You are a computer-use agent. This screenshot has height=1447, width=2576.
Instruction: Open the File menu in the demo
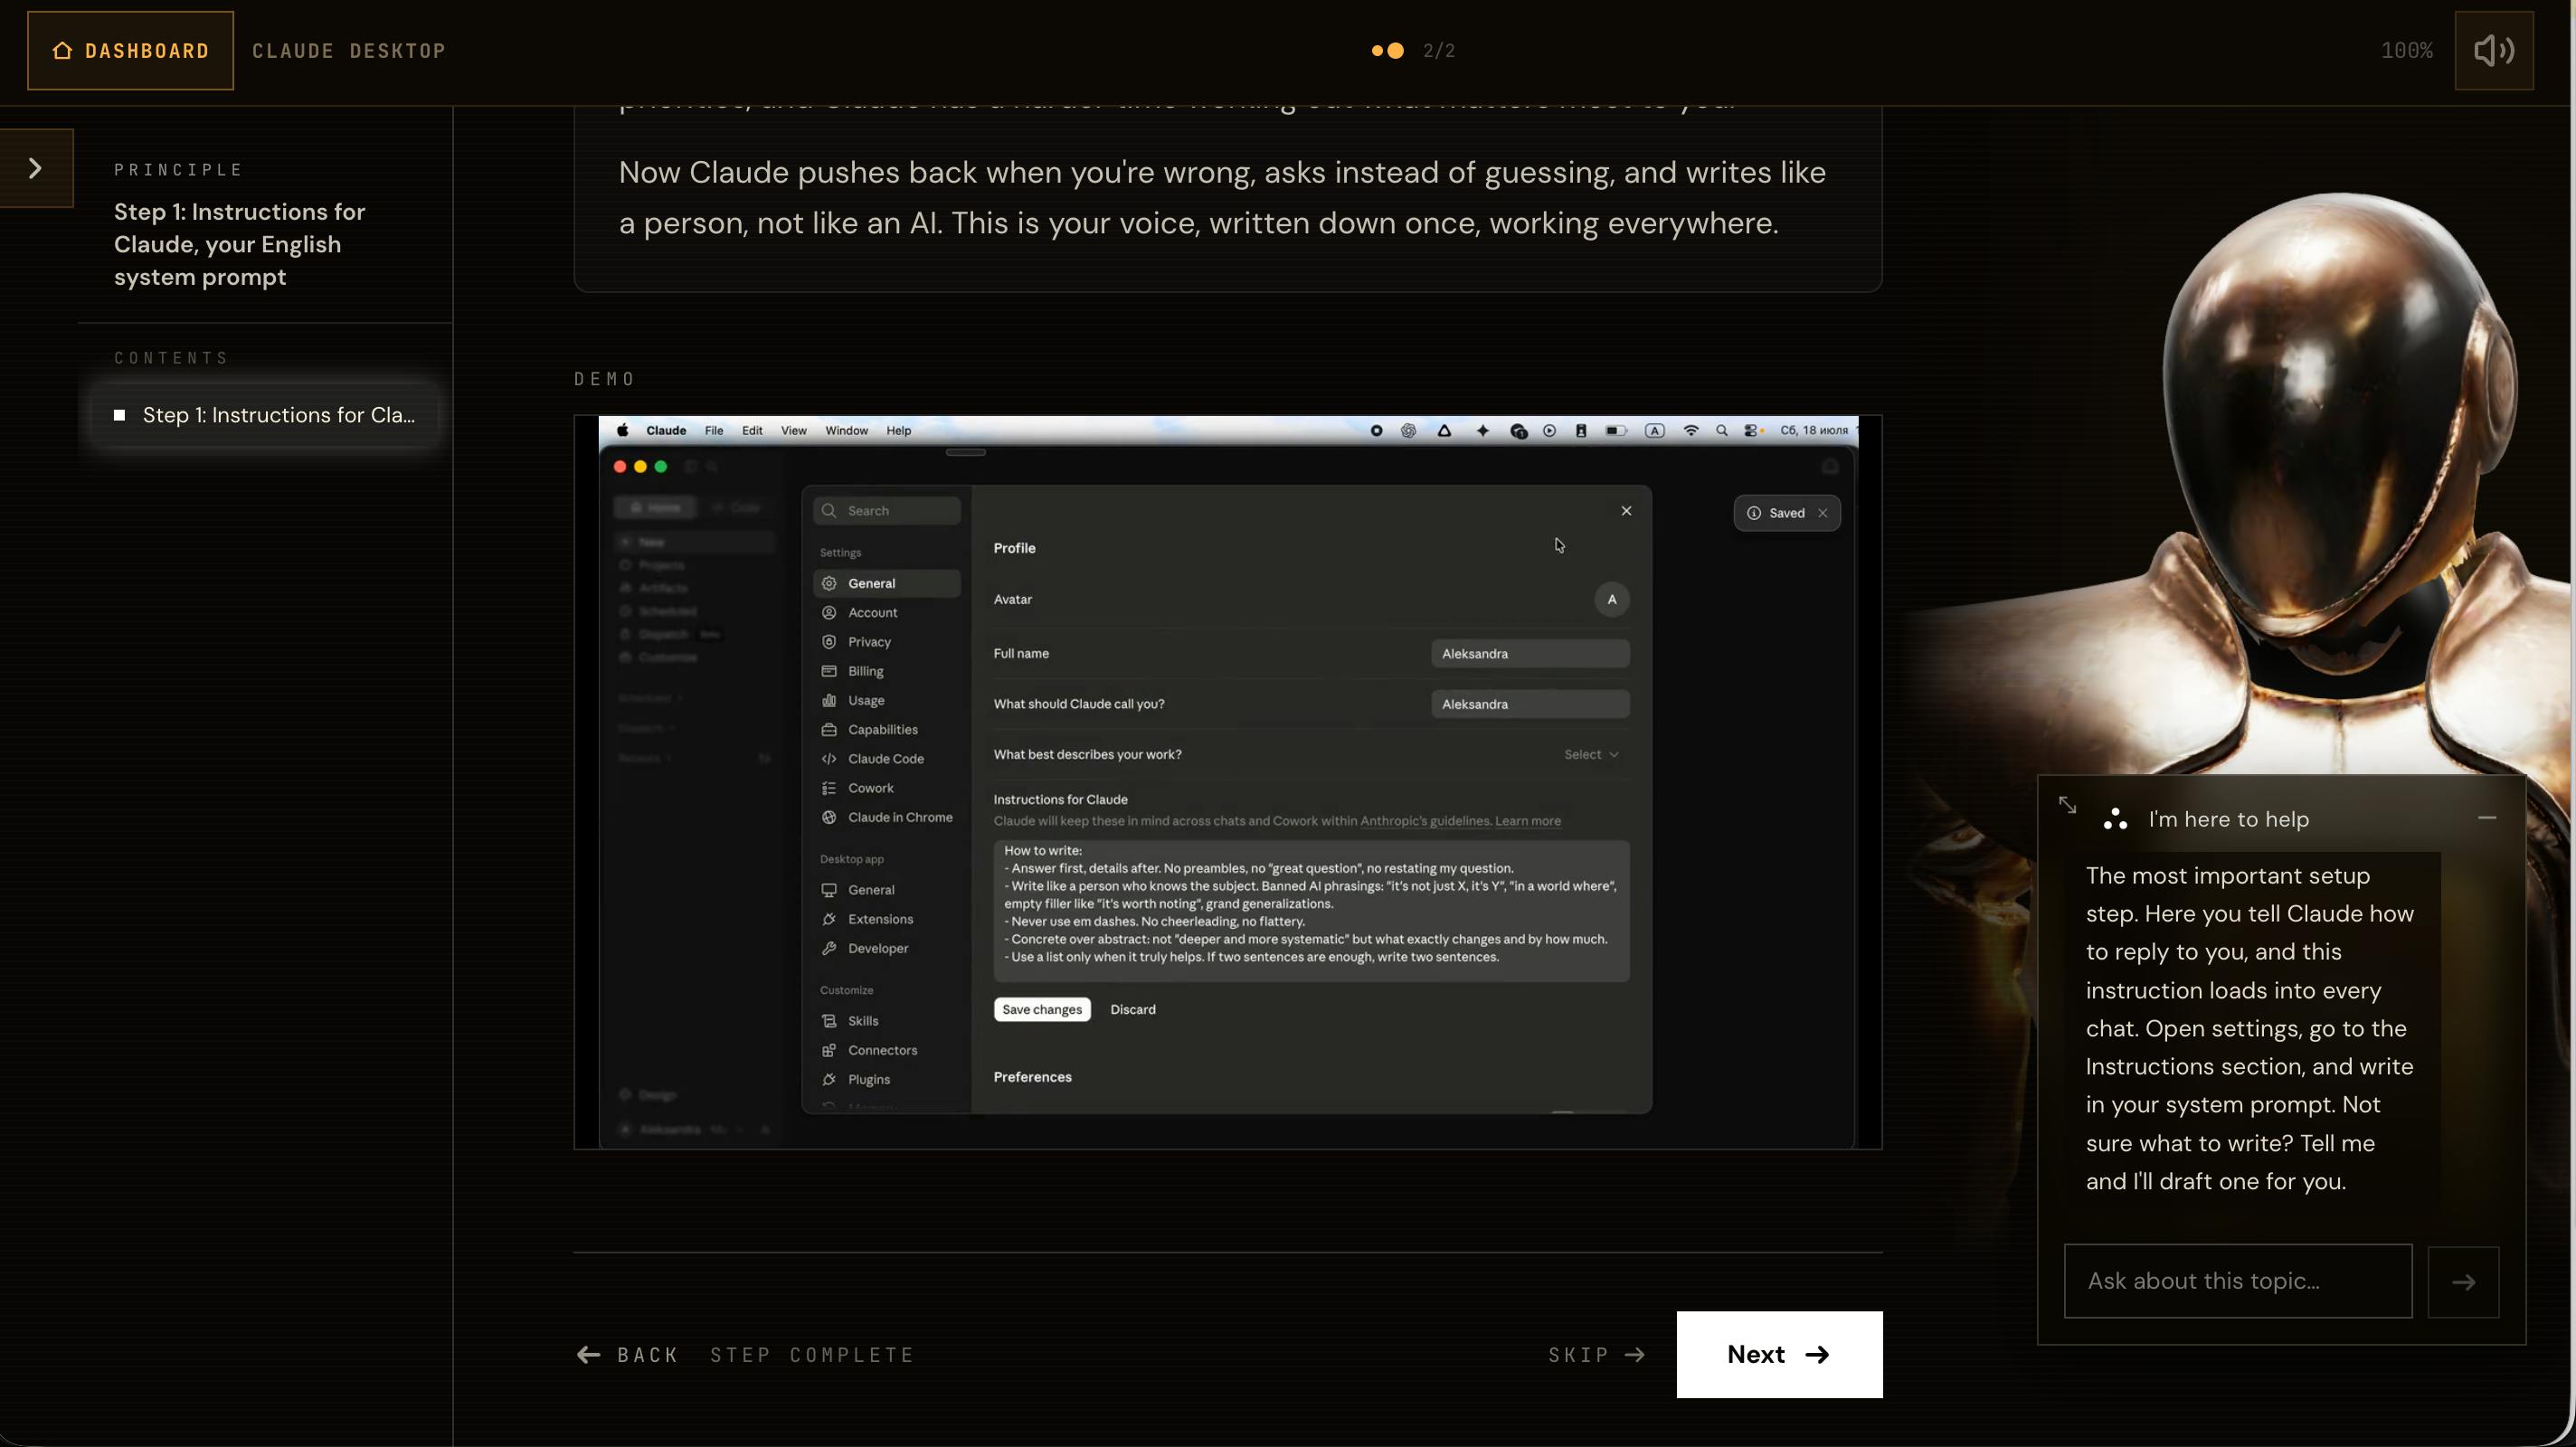point(714,431)
